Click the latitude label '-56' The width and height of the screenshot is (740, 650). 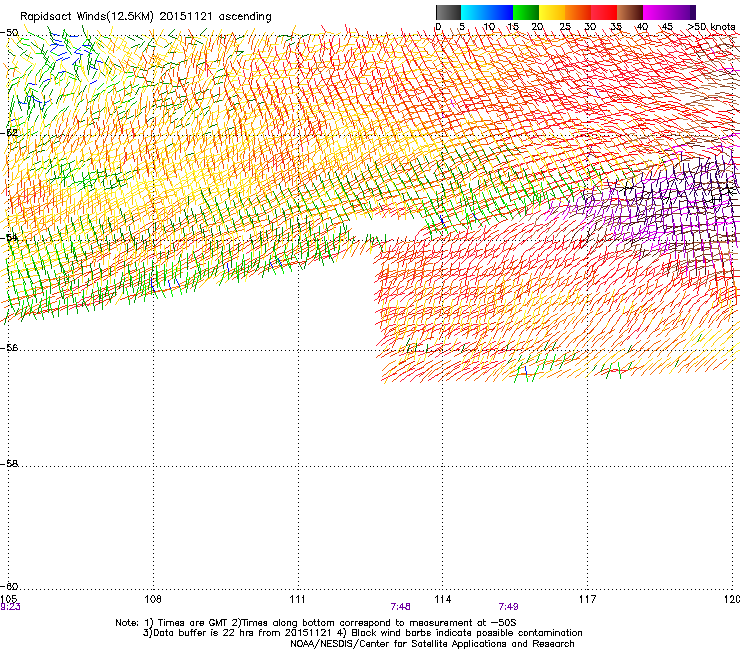[9, 347]
